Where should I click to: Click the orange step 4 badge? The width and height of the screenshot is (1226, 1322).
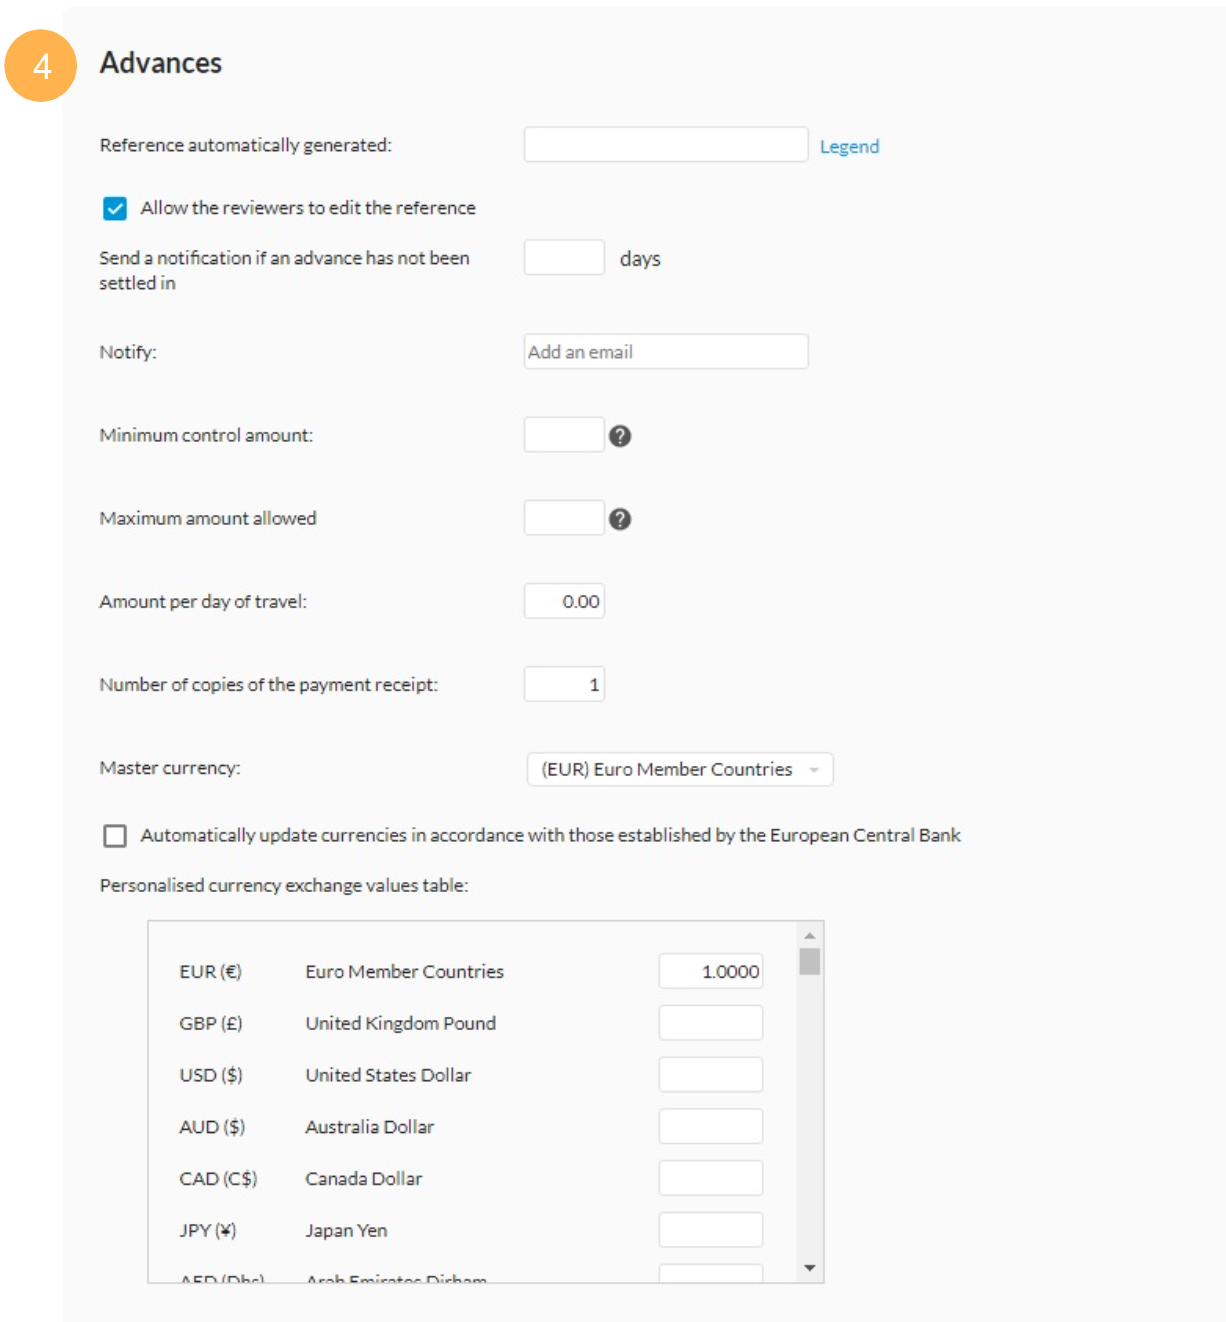[x=41, y=66]
